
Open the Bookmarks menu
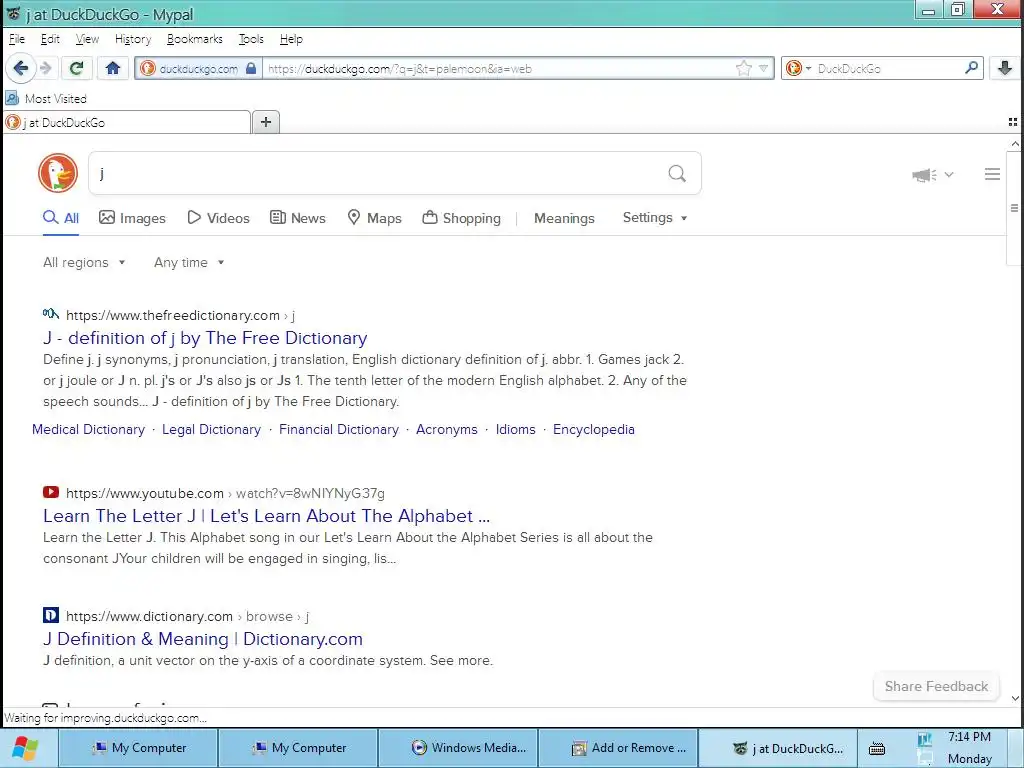point(195,39)
